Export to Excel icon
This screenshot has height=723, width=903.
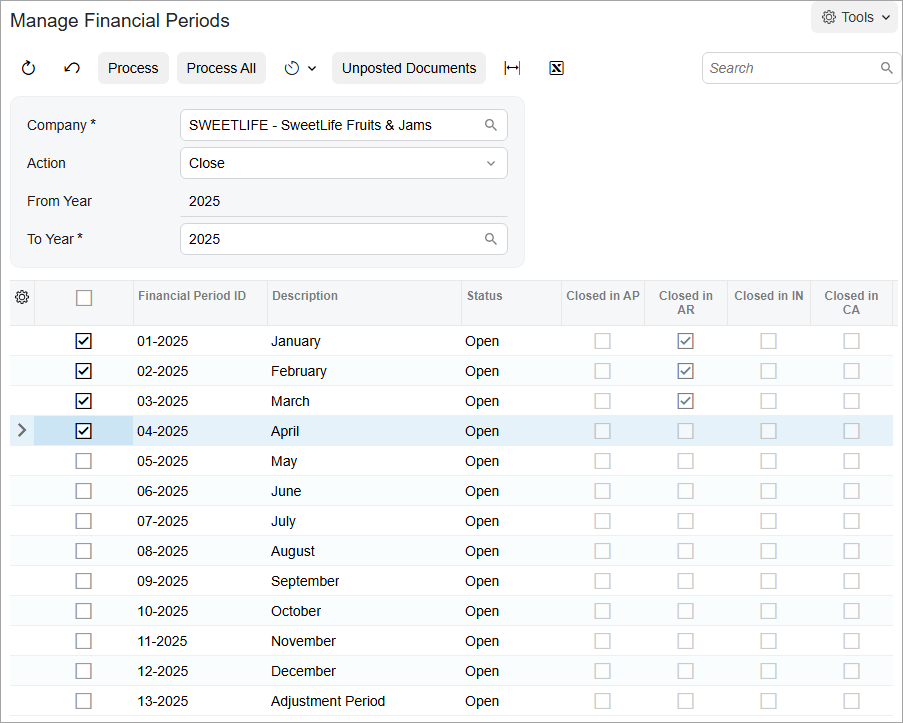pos(556,68)
